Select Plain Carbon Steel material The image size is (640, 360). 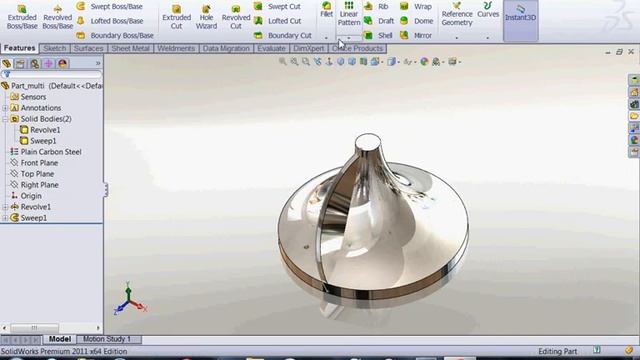46,152
